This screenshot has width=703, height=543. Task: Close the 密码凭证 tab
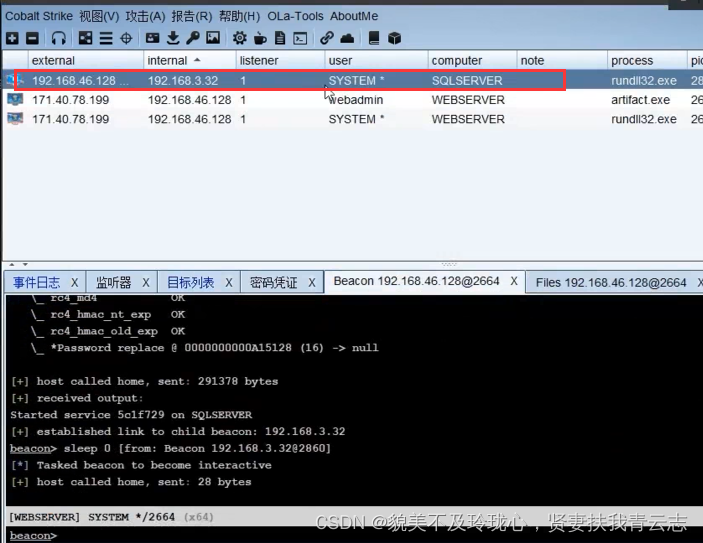pos(312,282)
